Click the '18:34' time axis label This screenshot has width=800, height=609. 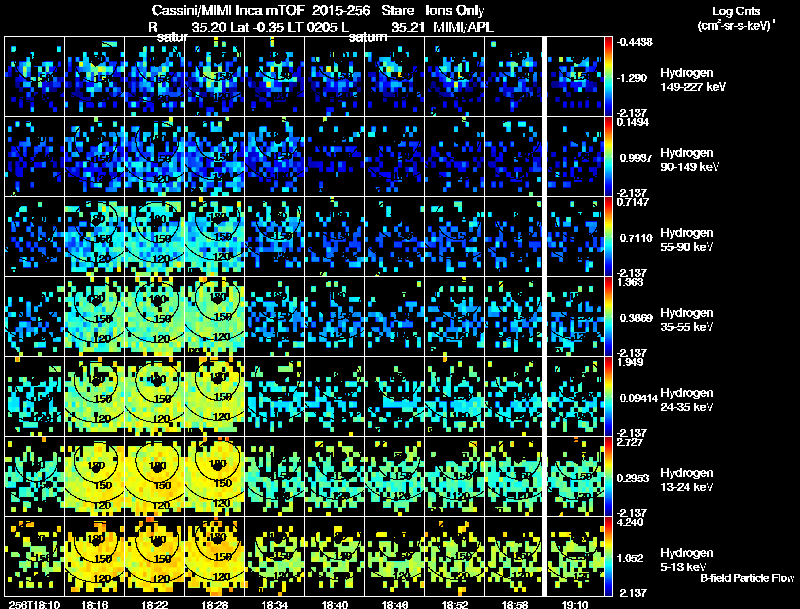[x=275, y=605]
